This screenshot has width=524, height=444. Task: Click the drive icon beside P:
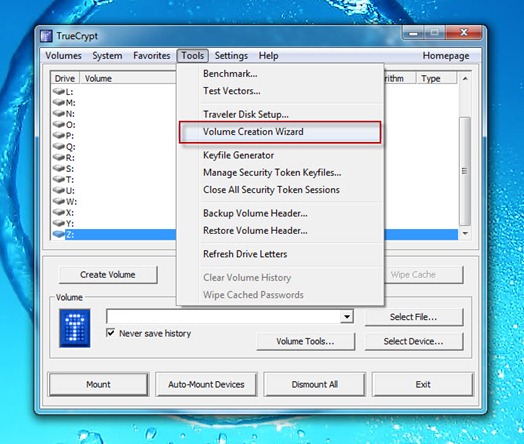[x=58, y=135]
